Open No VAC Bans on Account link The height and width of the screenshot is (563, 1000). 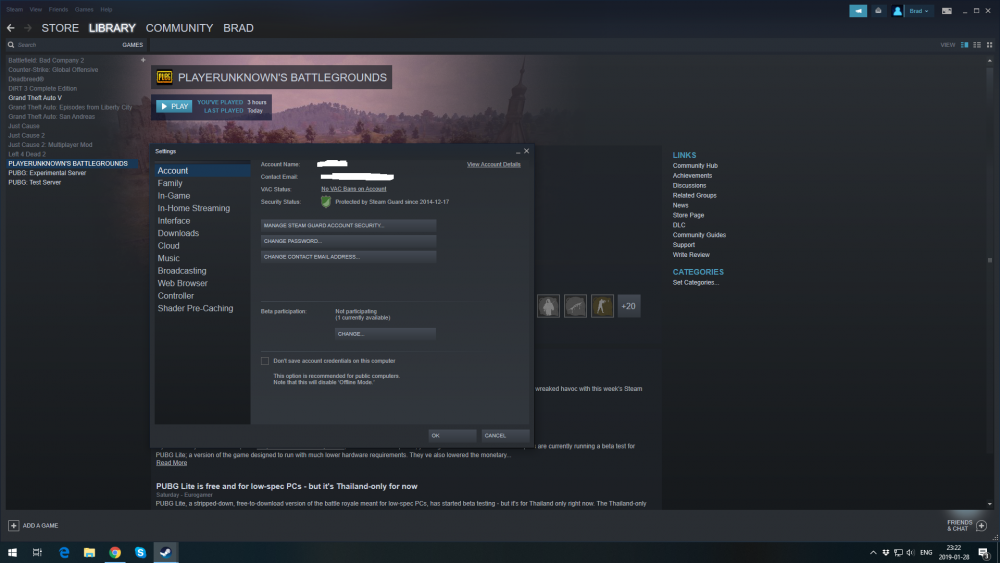(353, 189)
